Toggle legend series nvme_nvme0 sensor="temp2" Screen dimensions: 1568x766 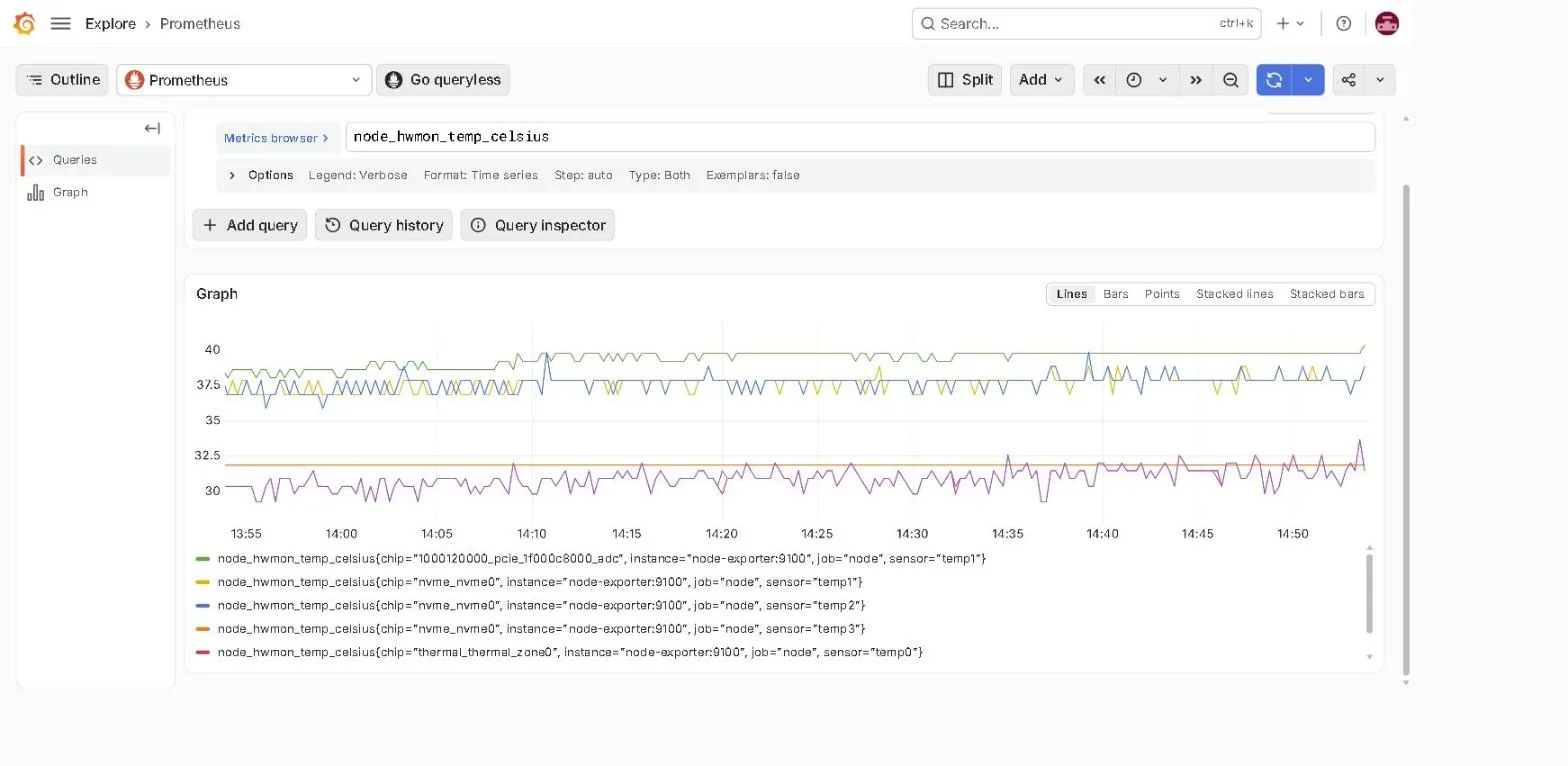(541, 605)
